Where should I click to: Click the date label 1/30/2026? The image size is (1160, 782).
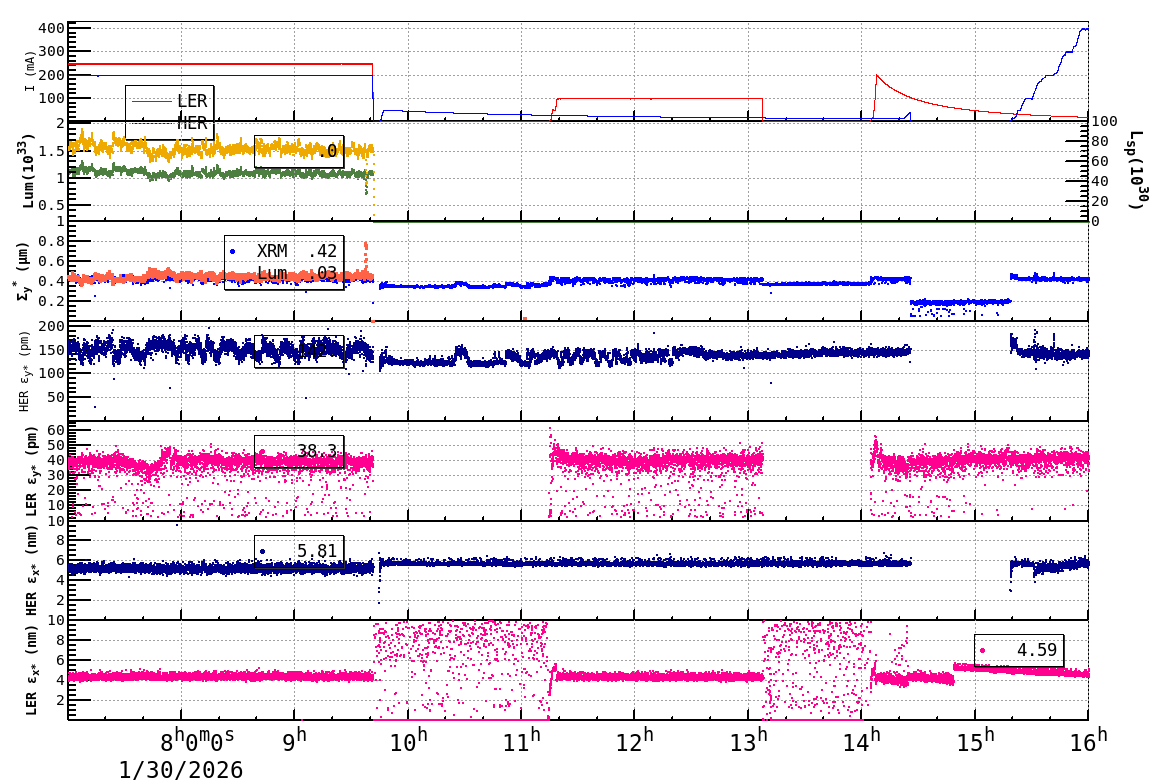(x=180, y=770)
